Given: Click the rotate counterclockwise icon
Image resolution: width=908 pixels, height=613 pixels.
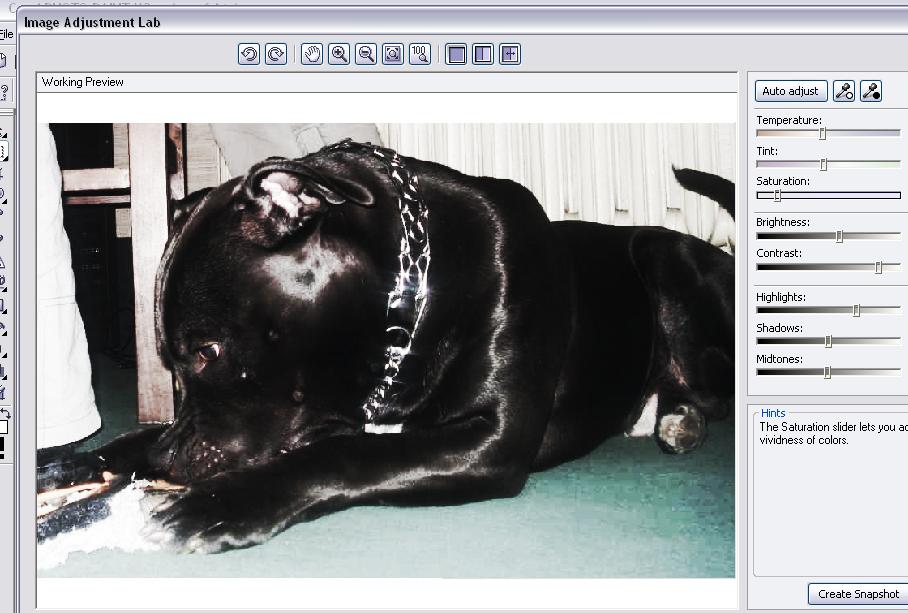Looking at the screenshot, I should (249, 54).
